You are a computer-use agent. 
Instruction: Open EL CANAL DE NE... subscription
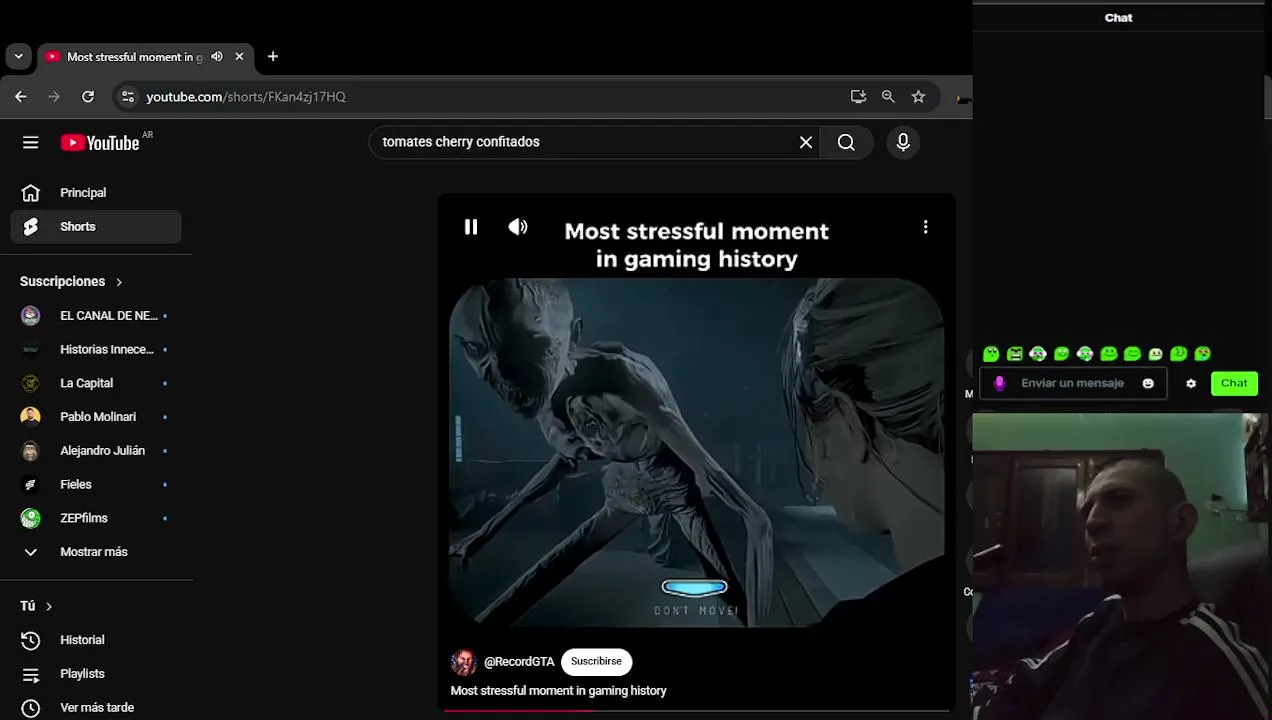96,316
